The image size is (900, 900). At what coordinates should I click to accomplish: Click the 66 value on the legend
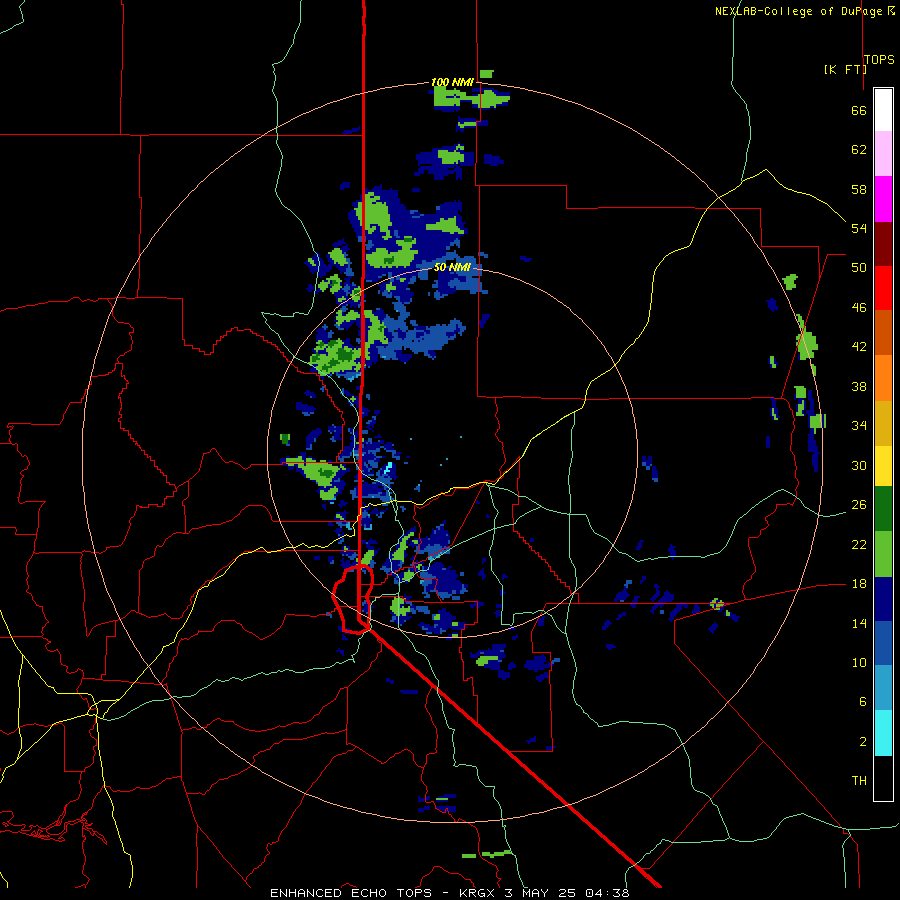[859, 111]
